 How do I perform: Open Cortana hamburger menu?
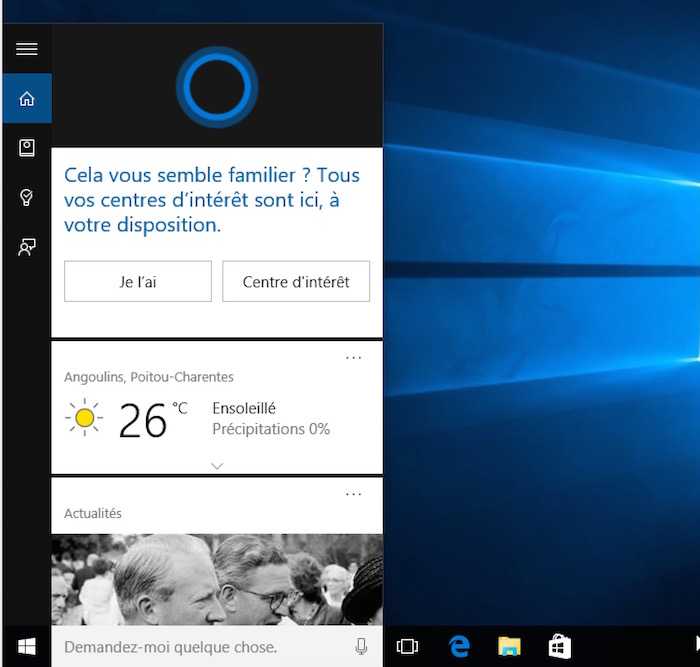[x=26, y=48]
